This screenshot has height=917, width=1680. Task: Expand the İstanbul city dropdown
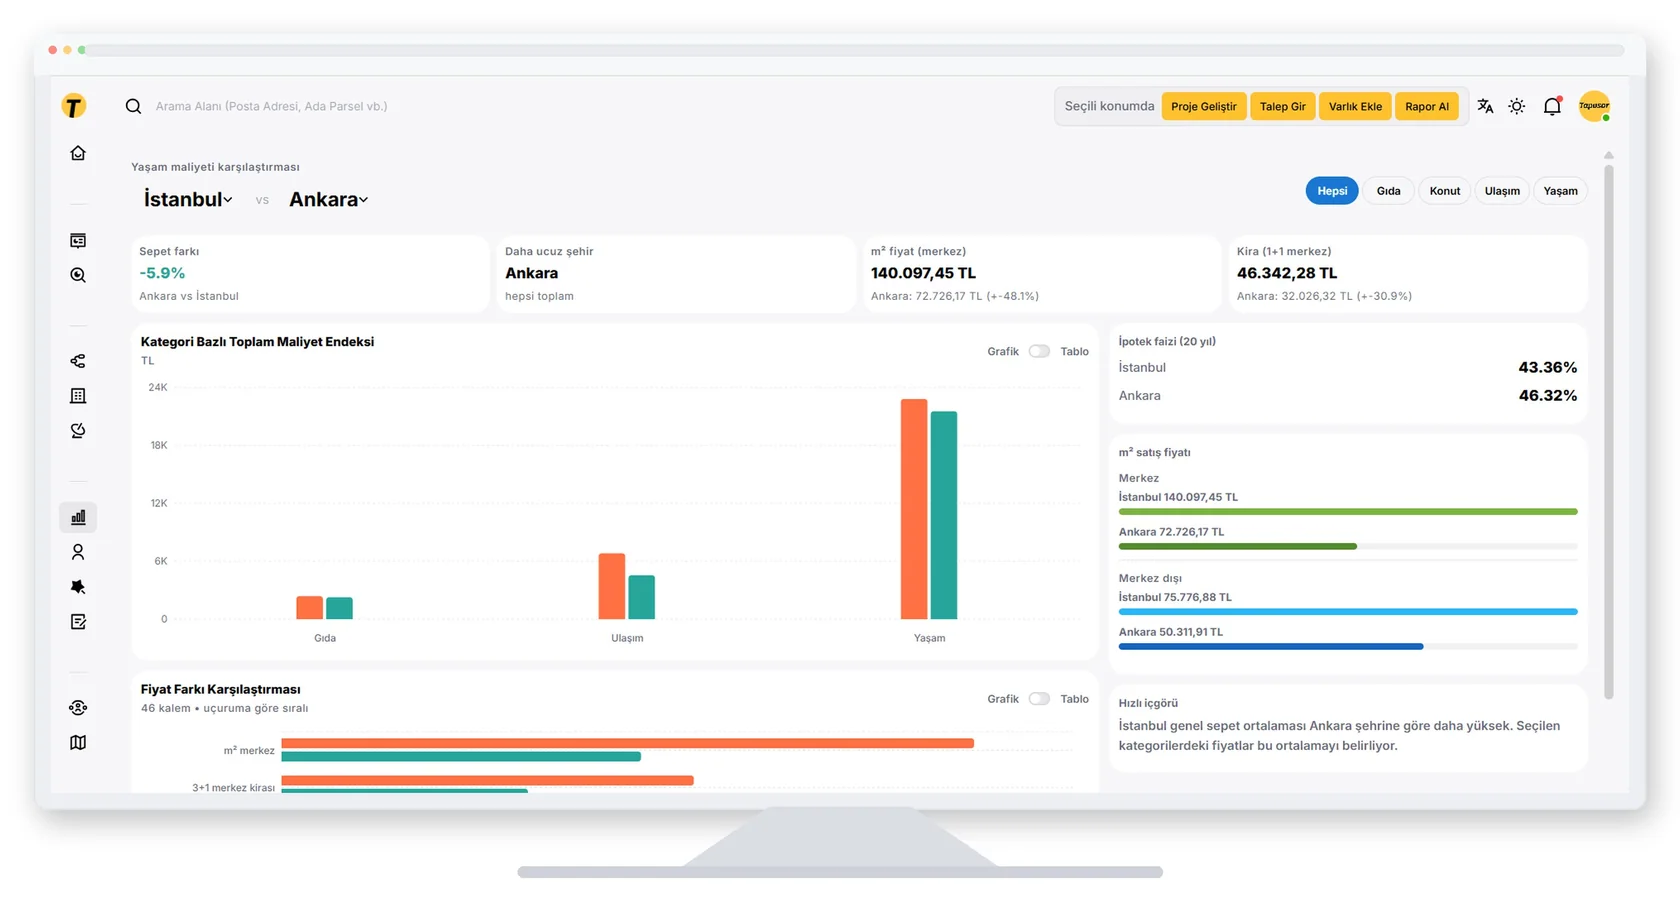(188, 199)
